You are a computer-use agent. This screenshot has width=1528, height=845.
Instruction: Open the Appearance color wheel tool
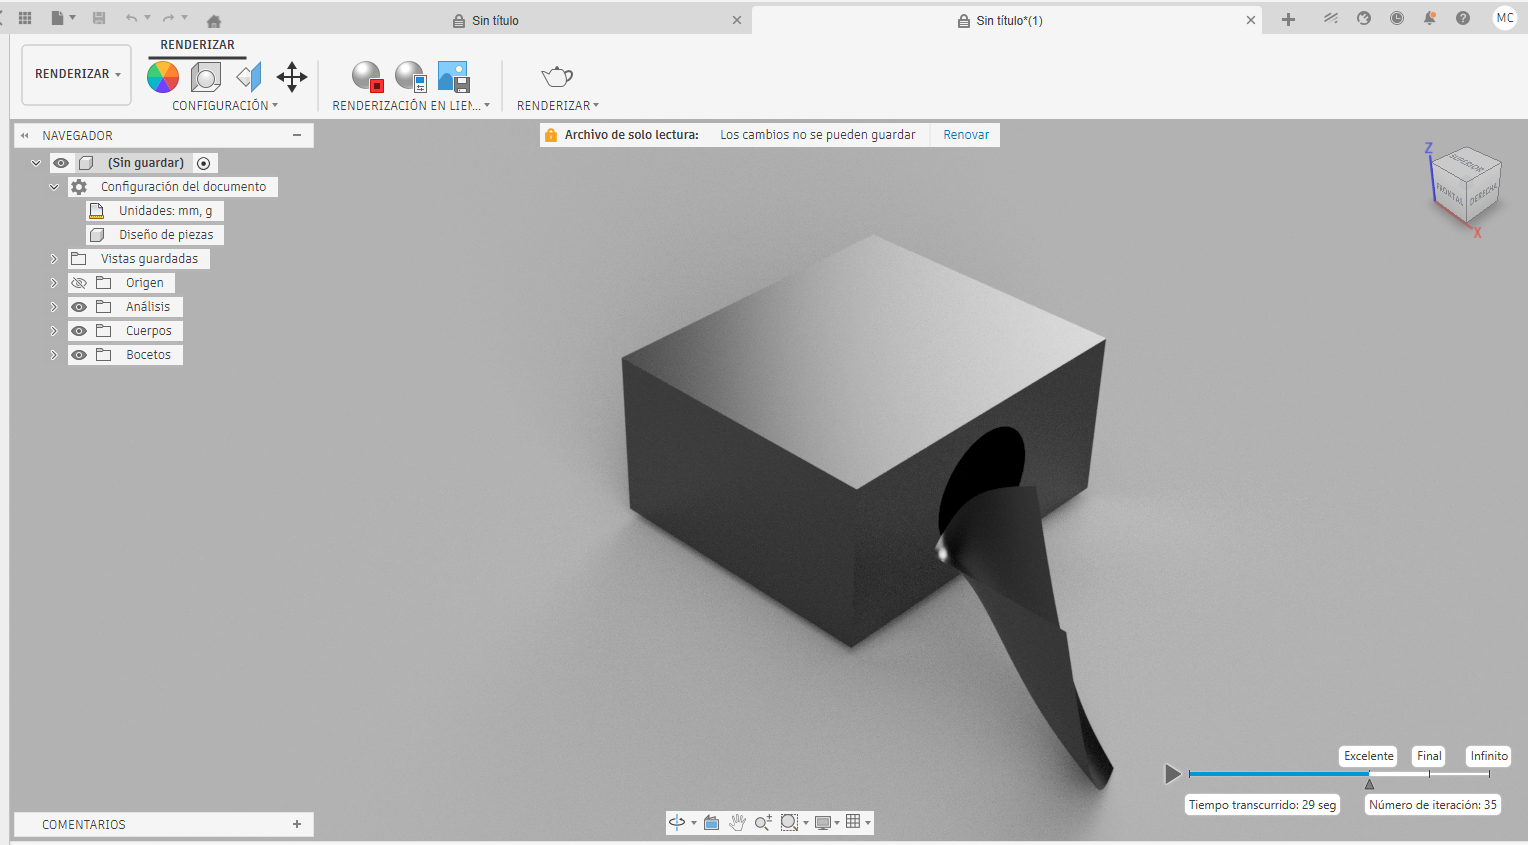[163, 76]
